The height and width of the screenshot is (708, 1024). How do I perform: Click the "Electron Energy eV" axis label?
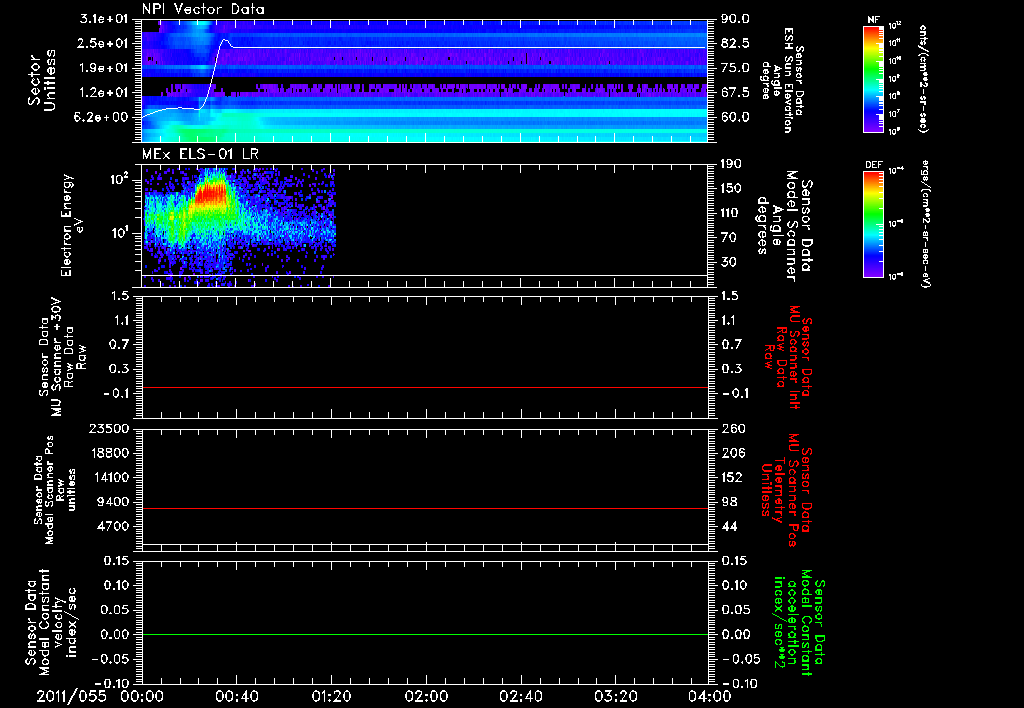pyautogui.click(x=71, y=225)
